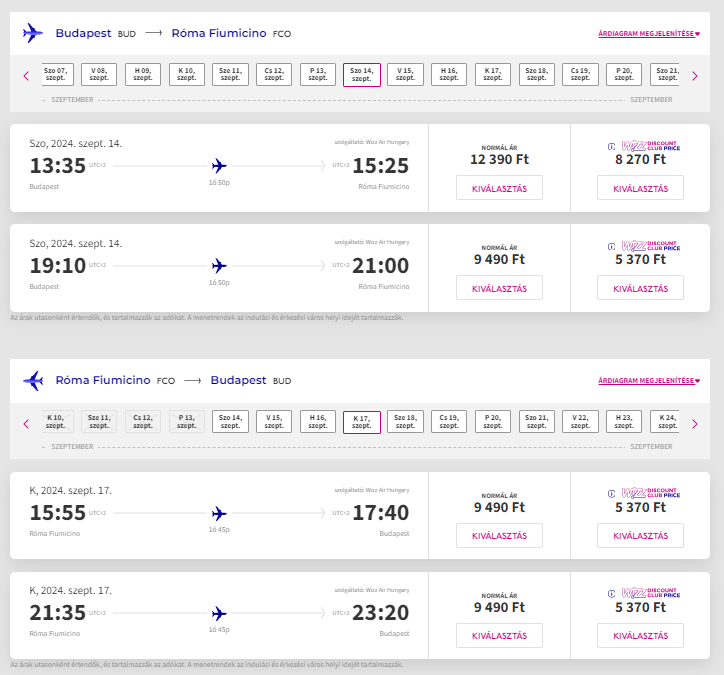The width and height of the screenshot is (724, 675).
Task: Click the outbound departing plane icon
Action: tap(33, 33)
